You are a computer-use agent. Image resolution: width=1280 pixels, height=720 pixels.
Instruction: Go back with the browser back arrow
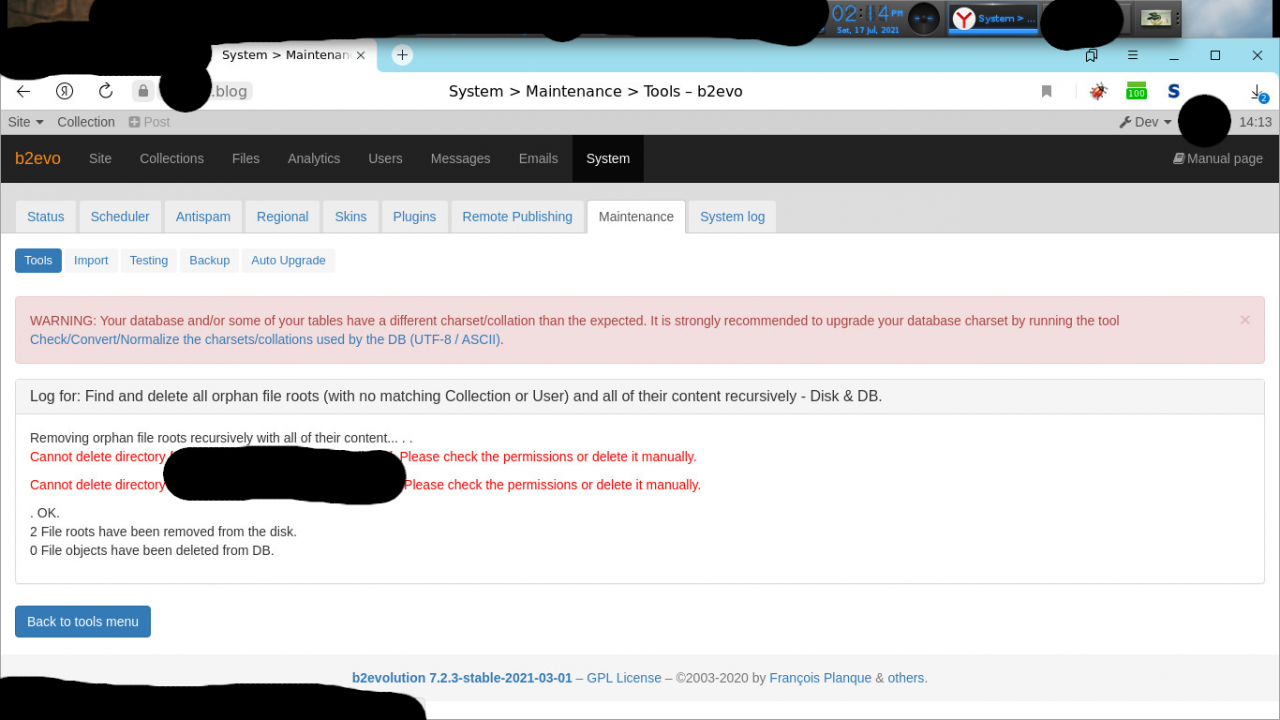(x=24, y=91)
